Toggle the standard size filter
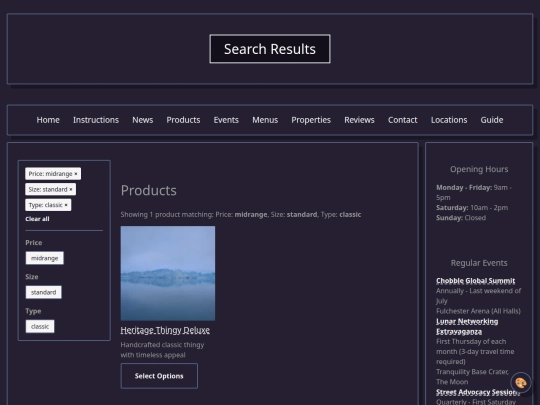 pyautogui.click(x=43, y=292)
